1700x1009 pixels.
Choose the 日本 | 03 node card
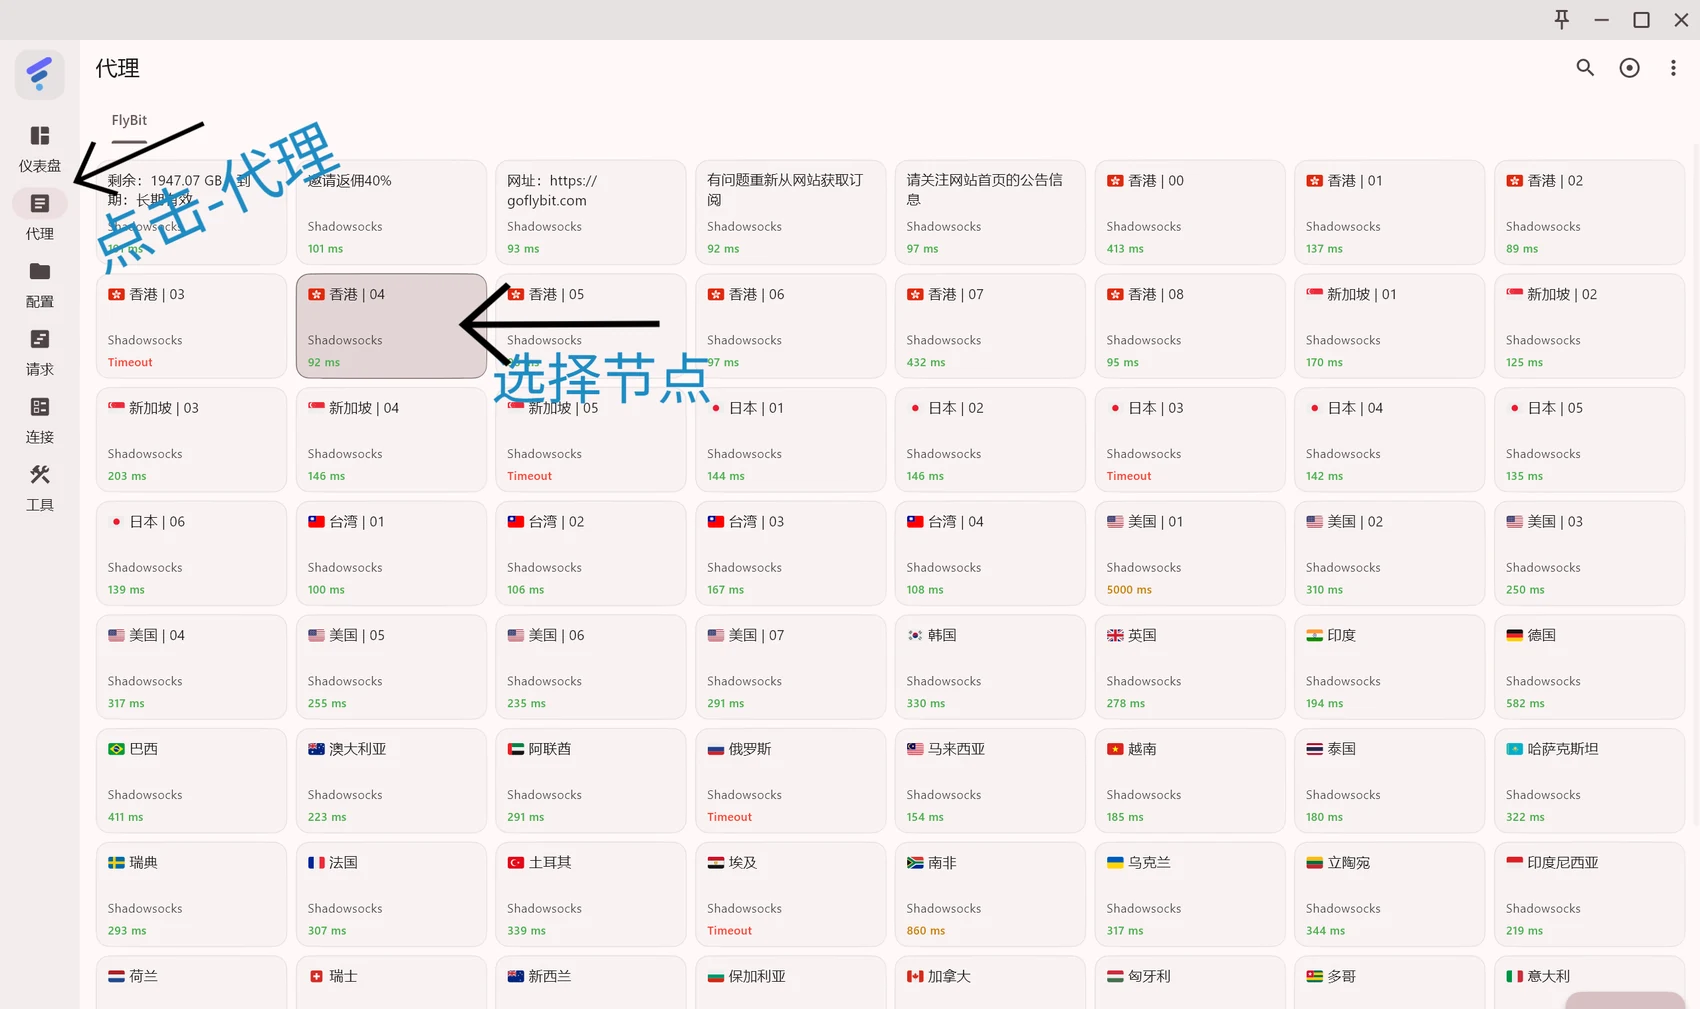(1190, 440)
